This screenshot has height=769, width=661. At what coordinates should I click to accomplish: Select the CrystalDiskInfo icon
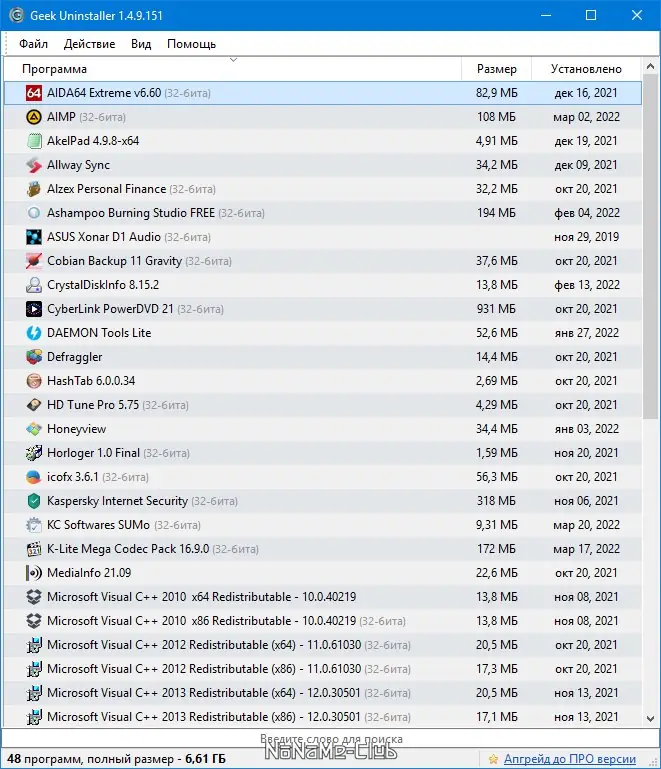34,285
